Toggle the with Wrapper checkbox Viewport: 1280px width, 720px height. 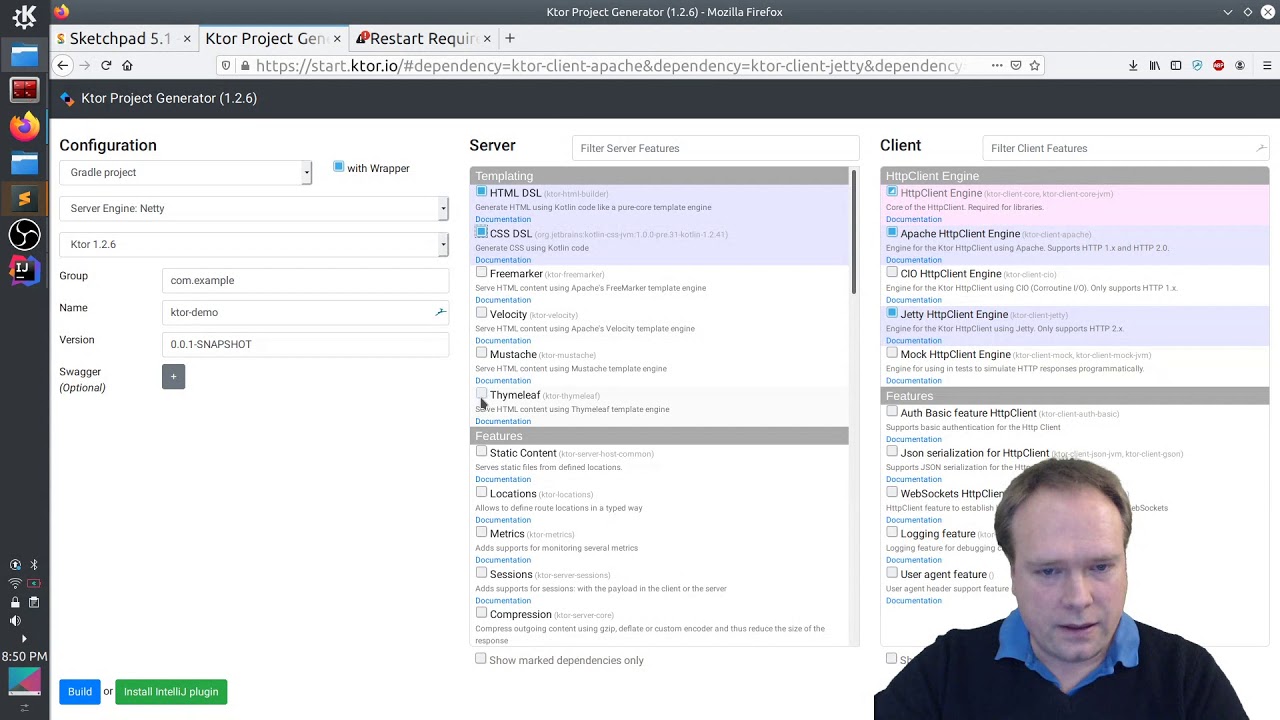[339, 167]
